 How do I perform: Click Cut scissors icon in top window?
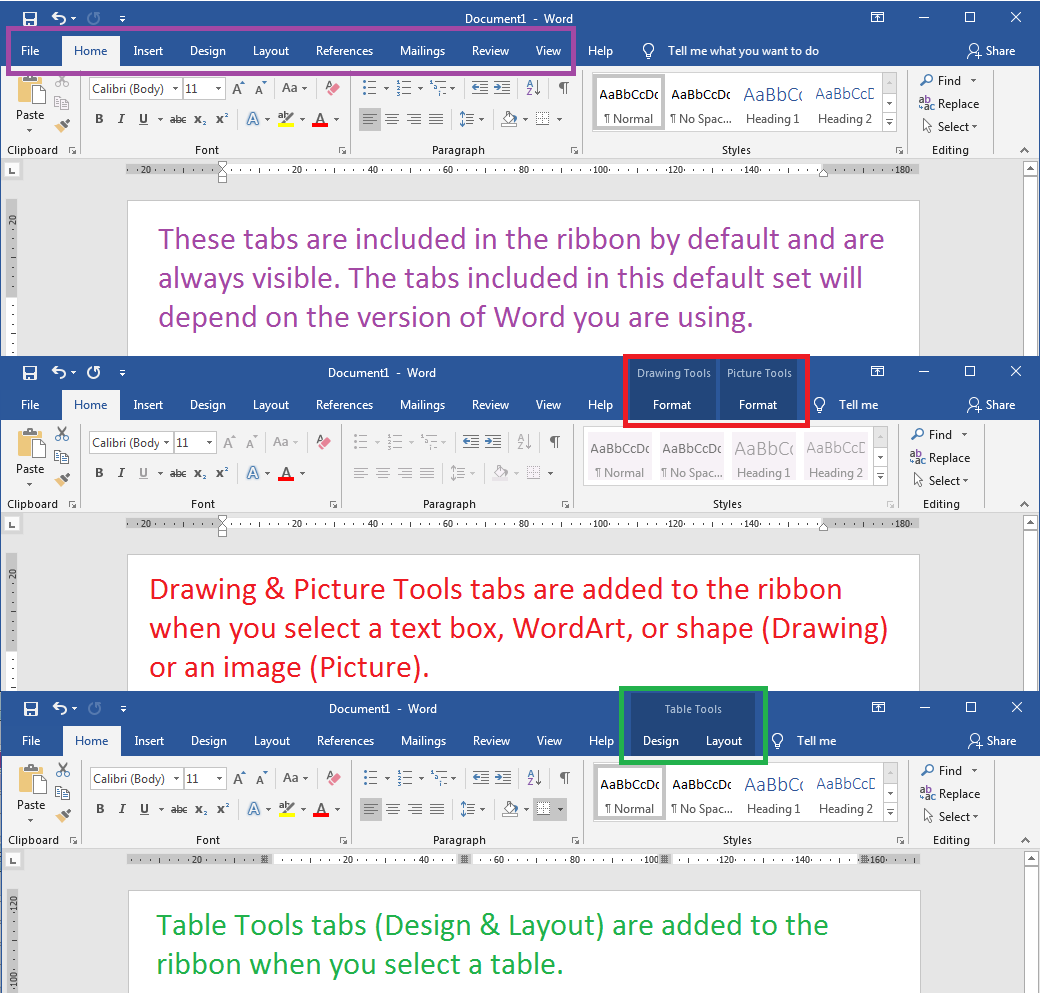pos(62,81)
